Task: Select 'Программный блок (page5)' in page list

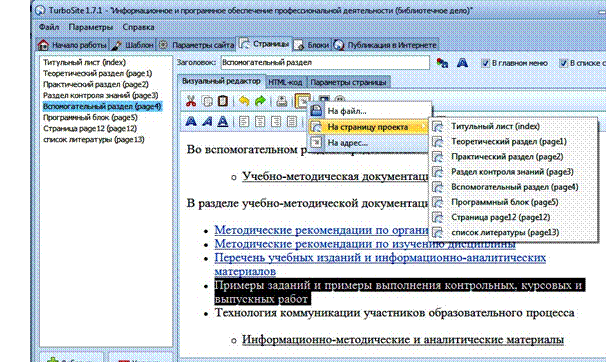Action: 90,117
